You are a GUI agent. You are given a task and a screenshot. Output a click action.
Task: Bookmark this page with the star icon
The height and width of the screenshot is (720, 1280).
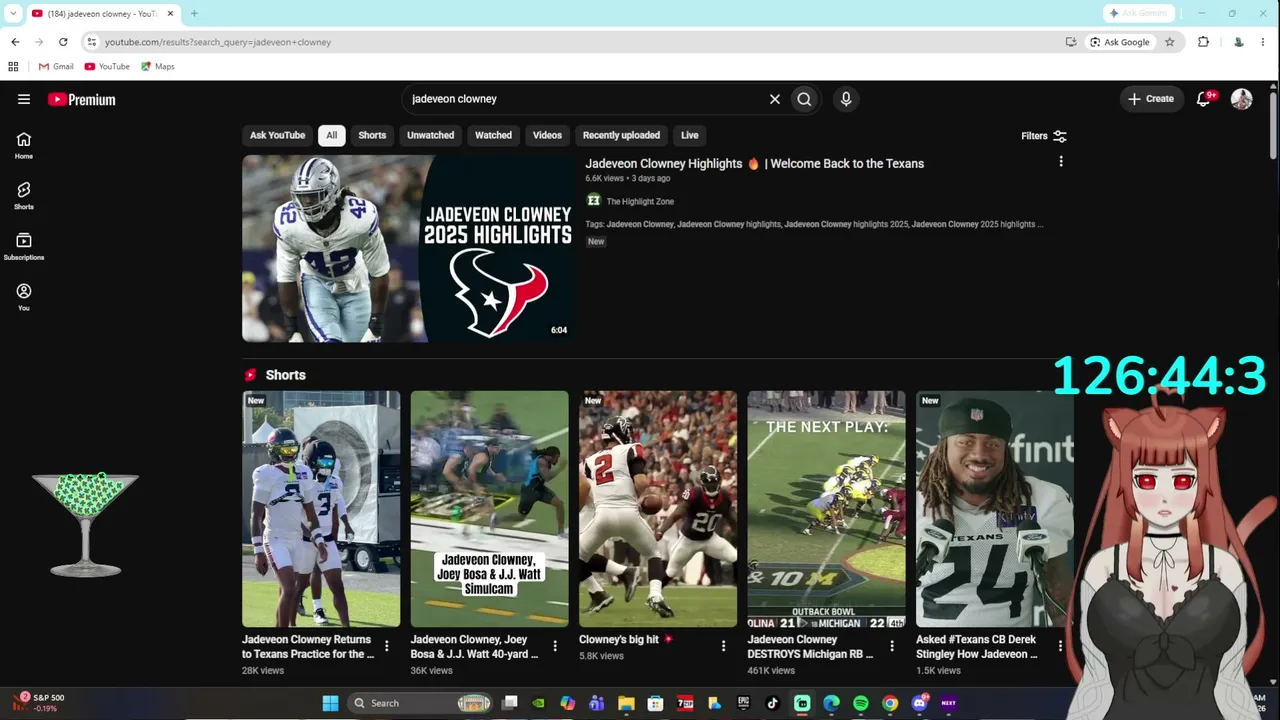tap(1170, 42)
